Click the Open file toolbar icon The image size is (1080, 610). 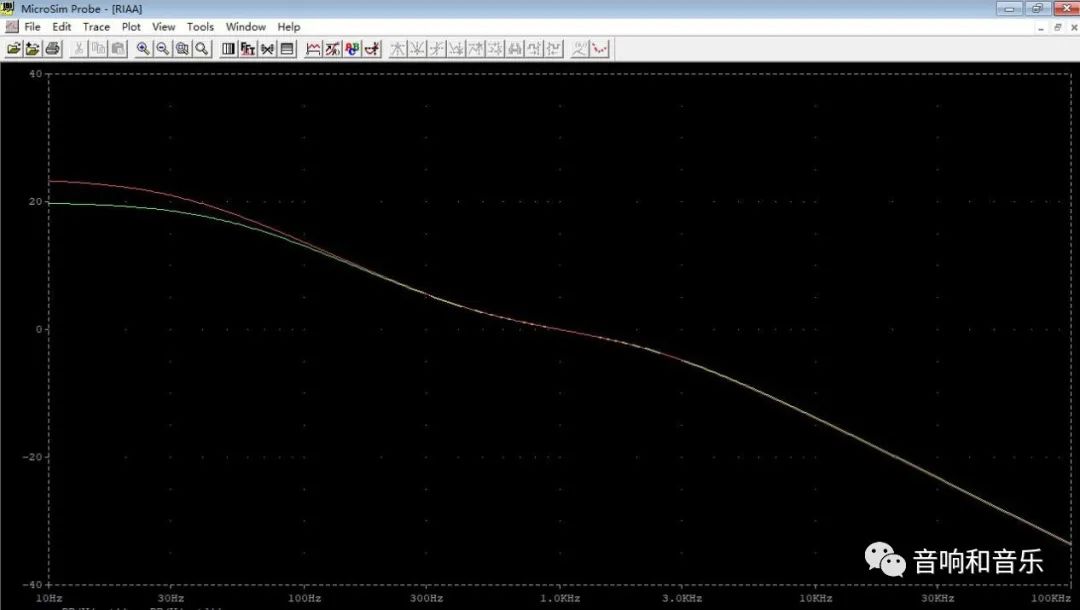point(14,49)
